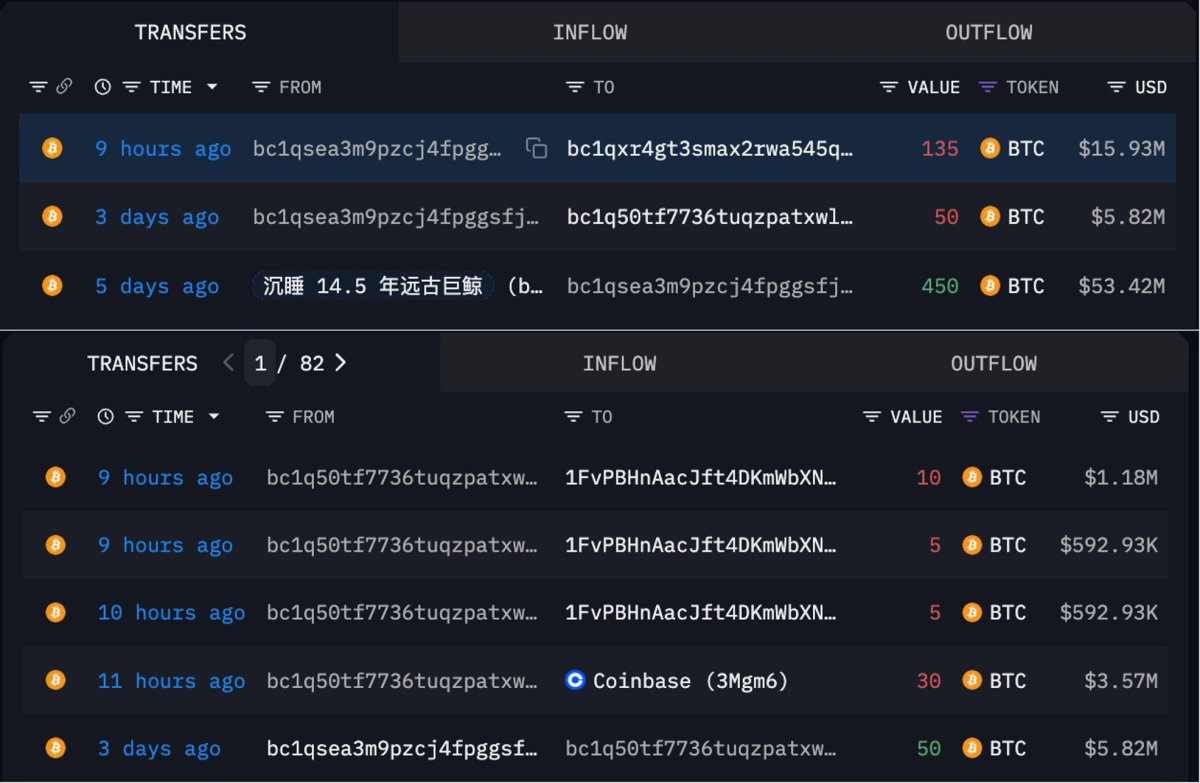Image resolution: width=1200 pixels, height=783 pixels.
Task: Open the clock icon beside TIME in the top table
Action: 102,87
